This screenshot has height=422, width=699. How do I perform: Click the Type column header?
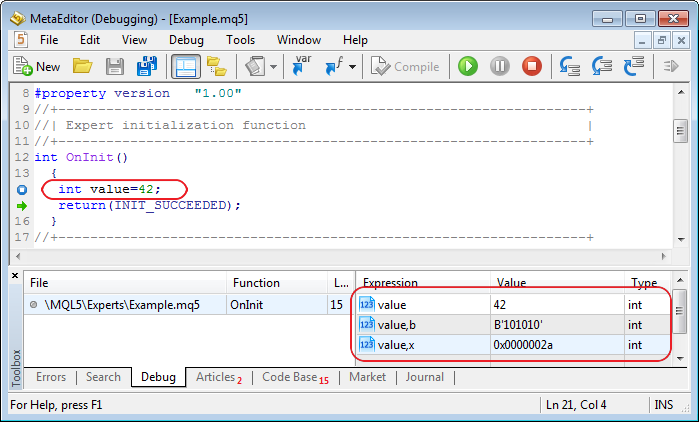[x=647, y=283]
